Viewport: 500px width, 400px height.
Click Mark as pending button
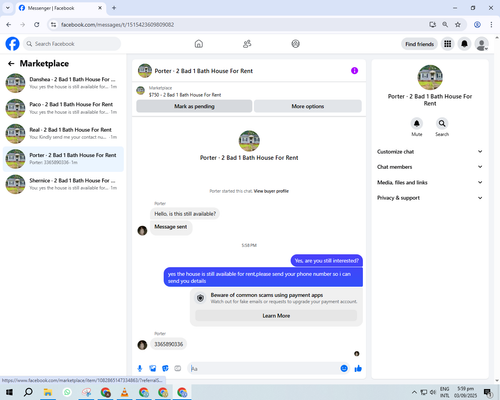pos(194,106)
